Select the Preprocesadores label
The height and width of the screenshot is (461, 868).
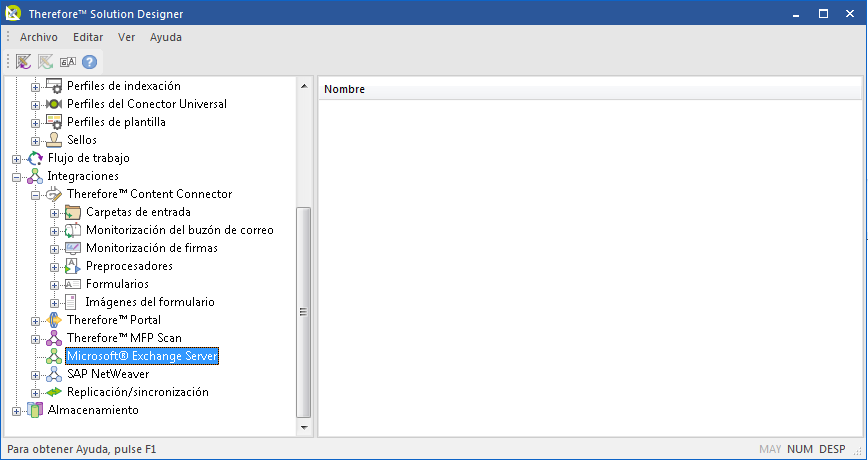click(129, 266)
